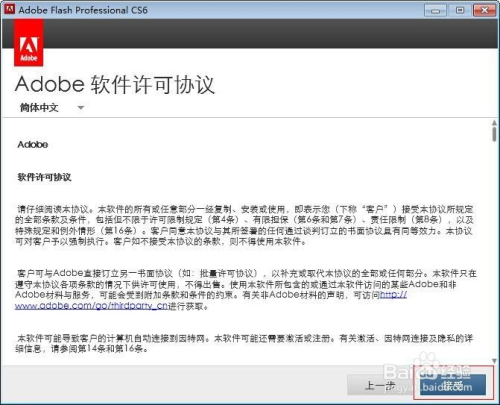
Task: Click paragraph starting 本软件可能导致客户的计算机
Action: click(x=244, y=344)
